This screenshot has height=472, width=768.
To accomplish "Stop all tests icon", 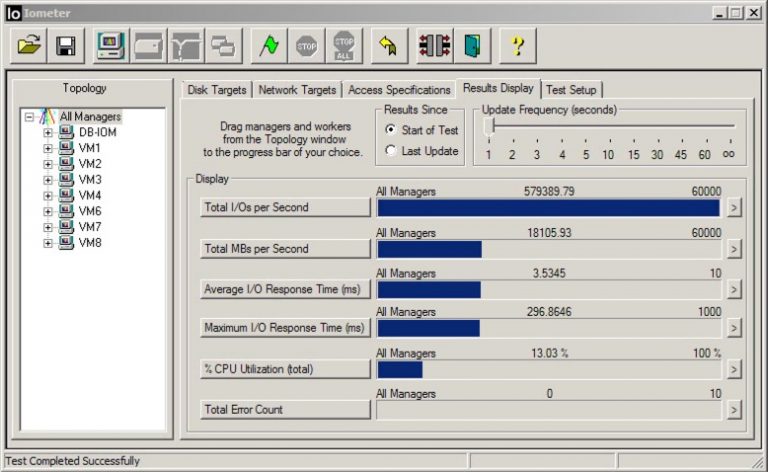I will (x=344, y=46).
